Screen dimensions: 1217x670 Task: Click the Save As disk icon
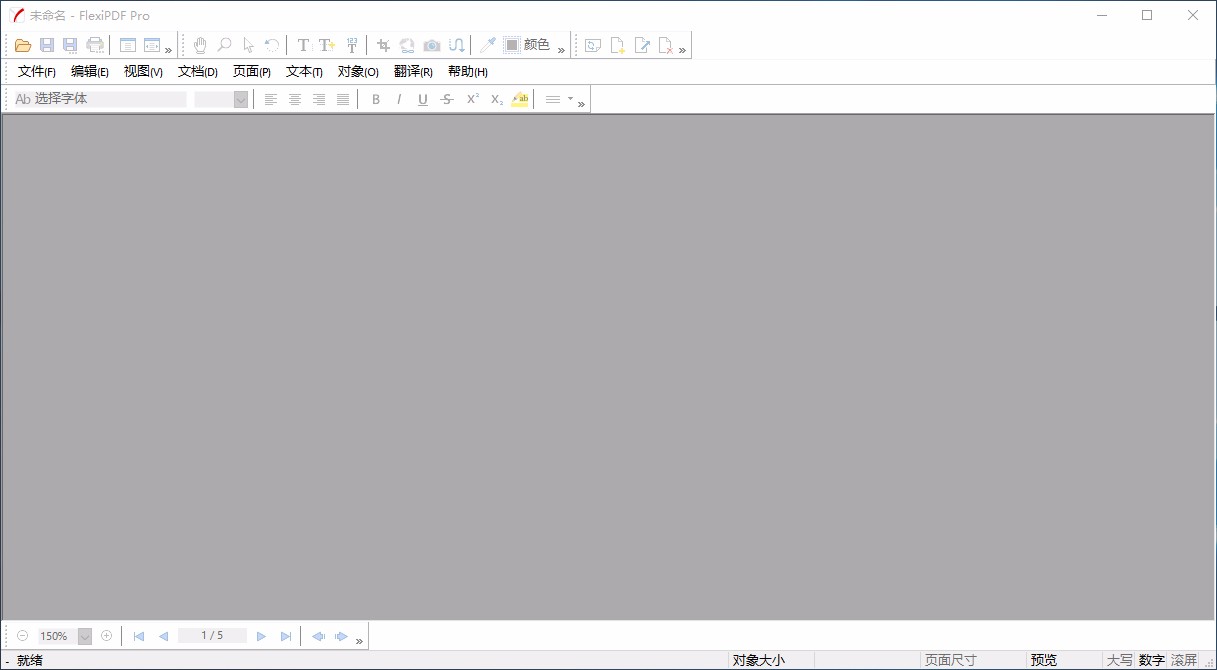(70, 45)
